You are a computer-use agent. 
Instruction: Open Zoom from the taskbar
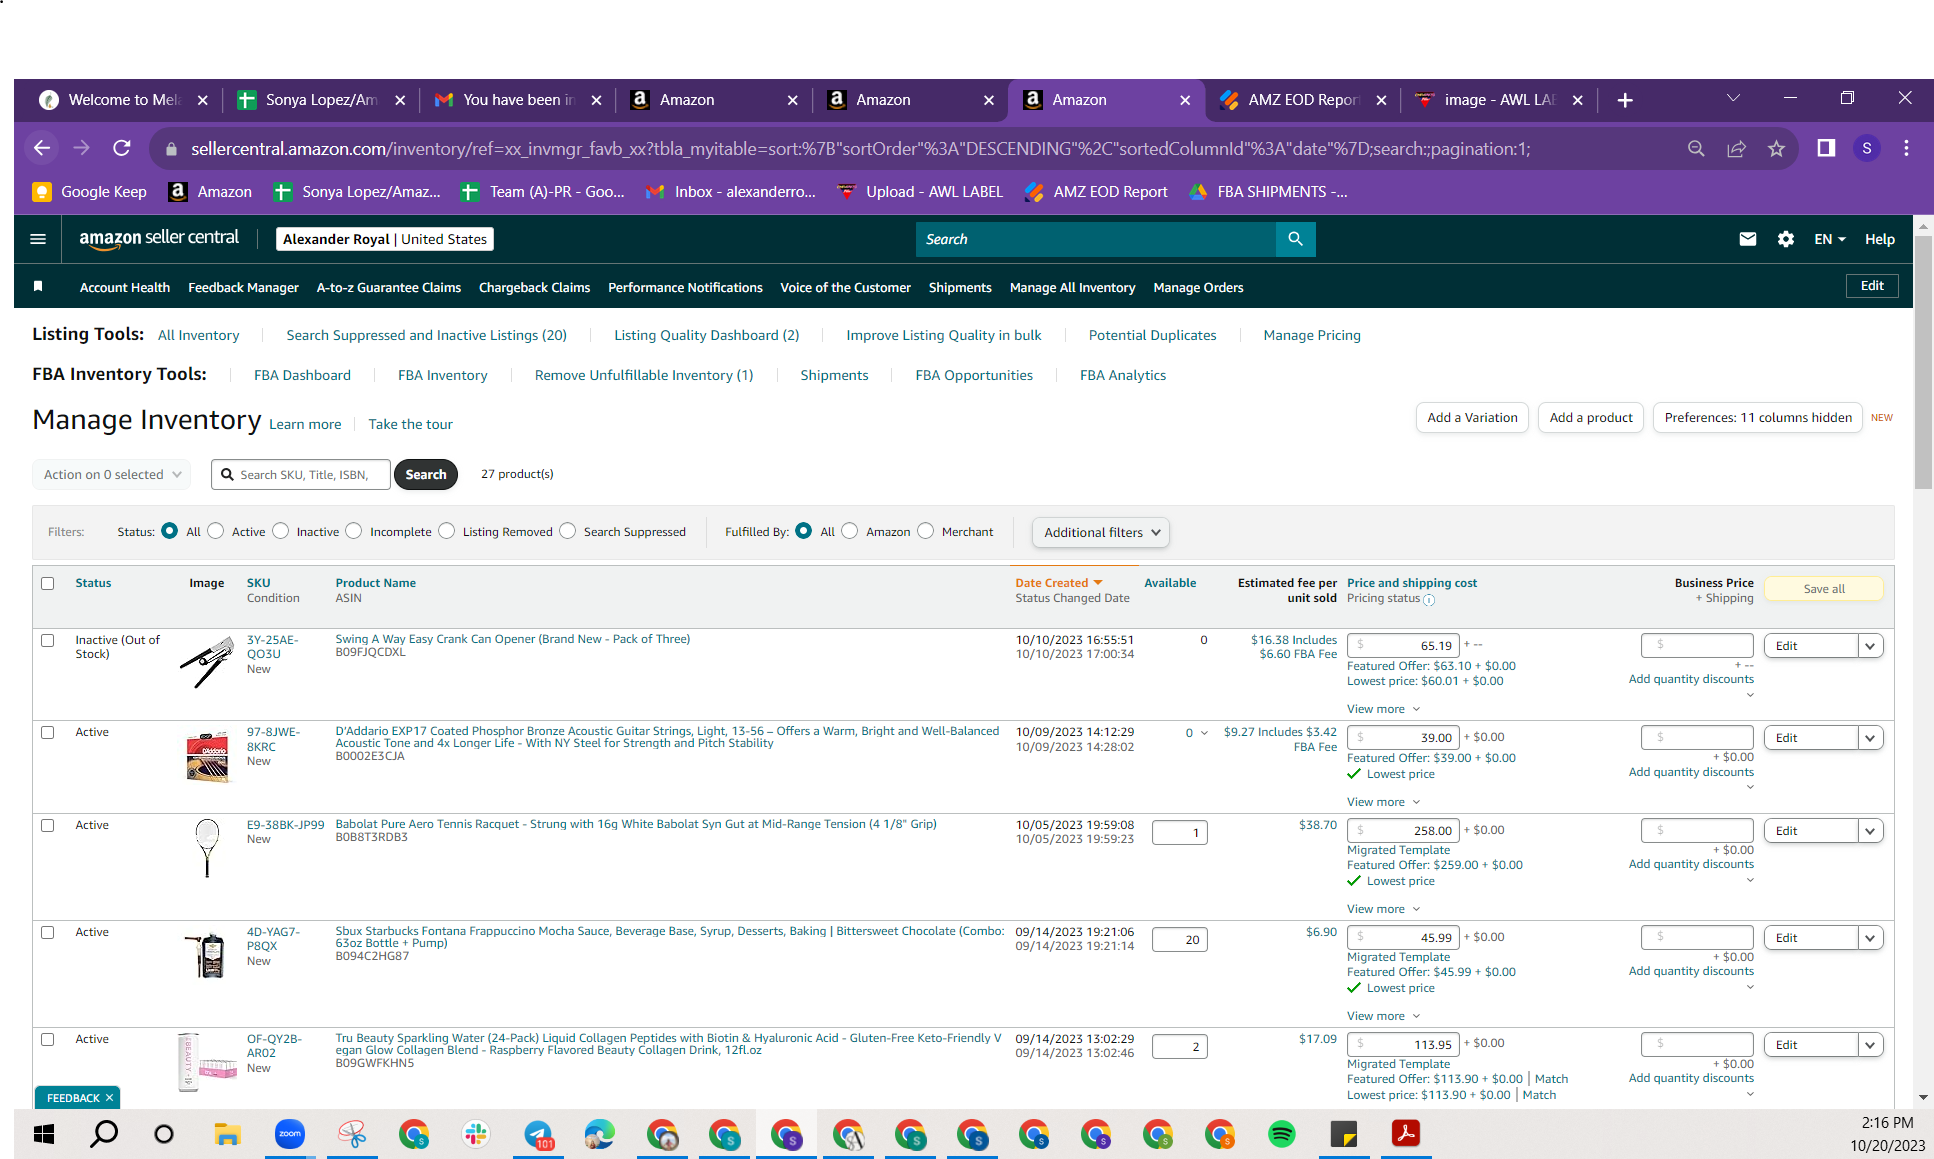point(290,1134)
